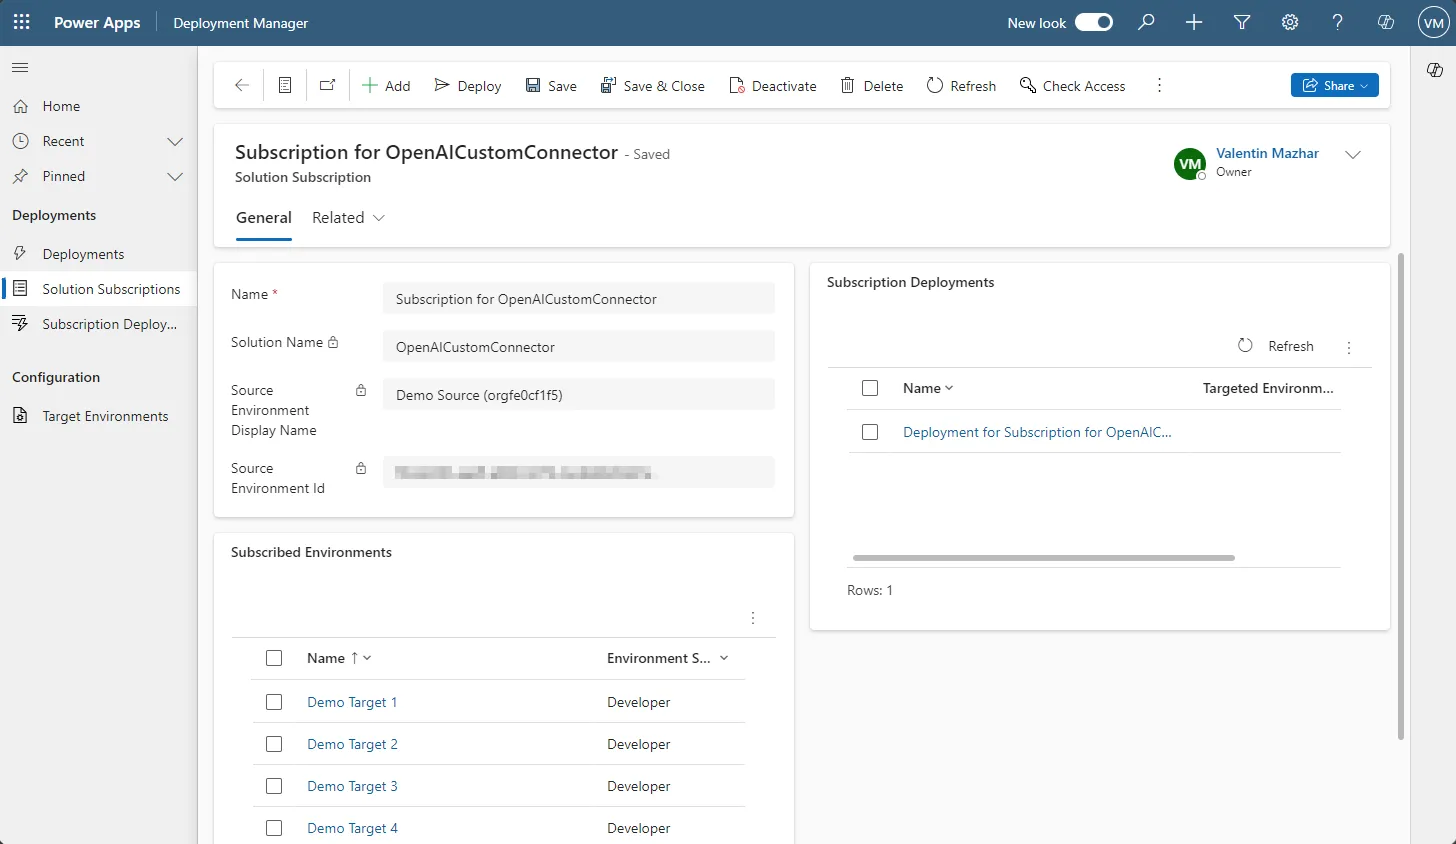Click the form vertical scrollbar
This screenshot has height=844, width=1456.
point(1400,496)
